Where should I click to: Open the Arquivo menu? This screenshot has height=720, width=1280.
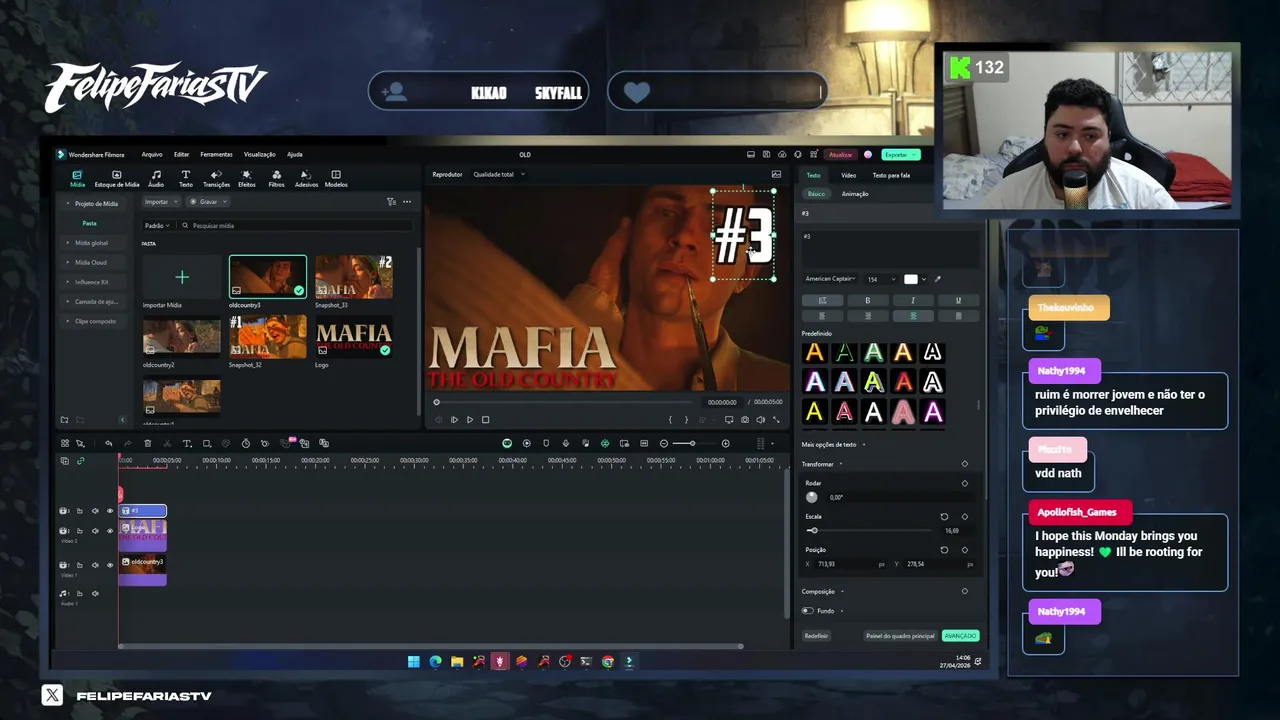click(x=152, y=154)
